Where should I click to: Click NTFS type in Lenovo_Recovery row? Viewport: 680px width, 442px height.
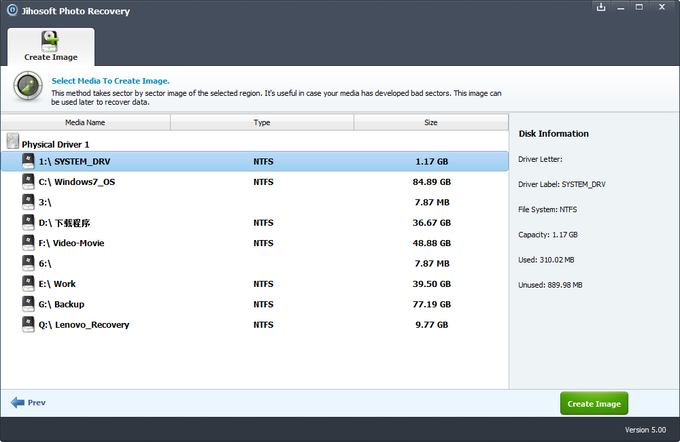pos(263,324)
